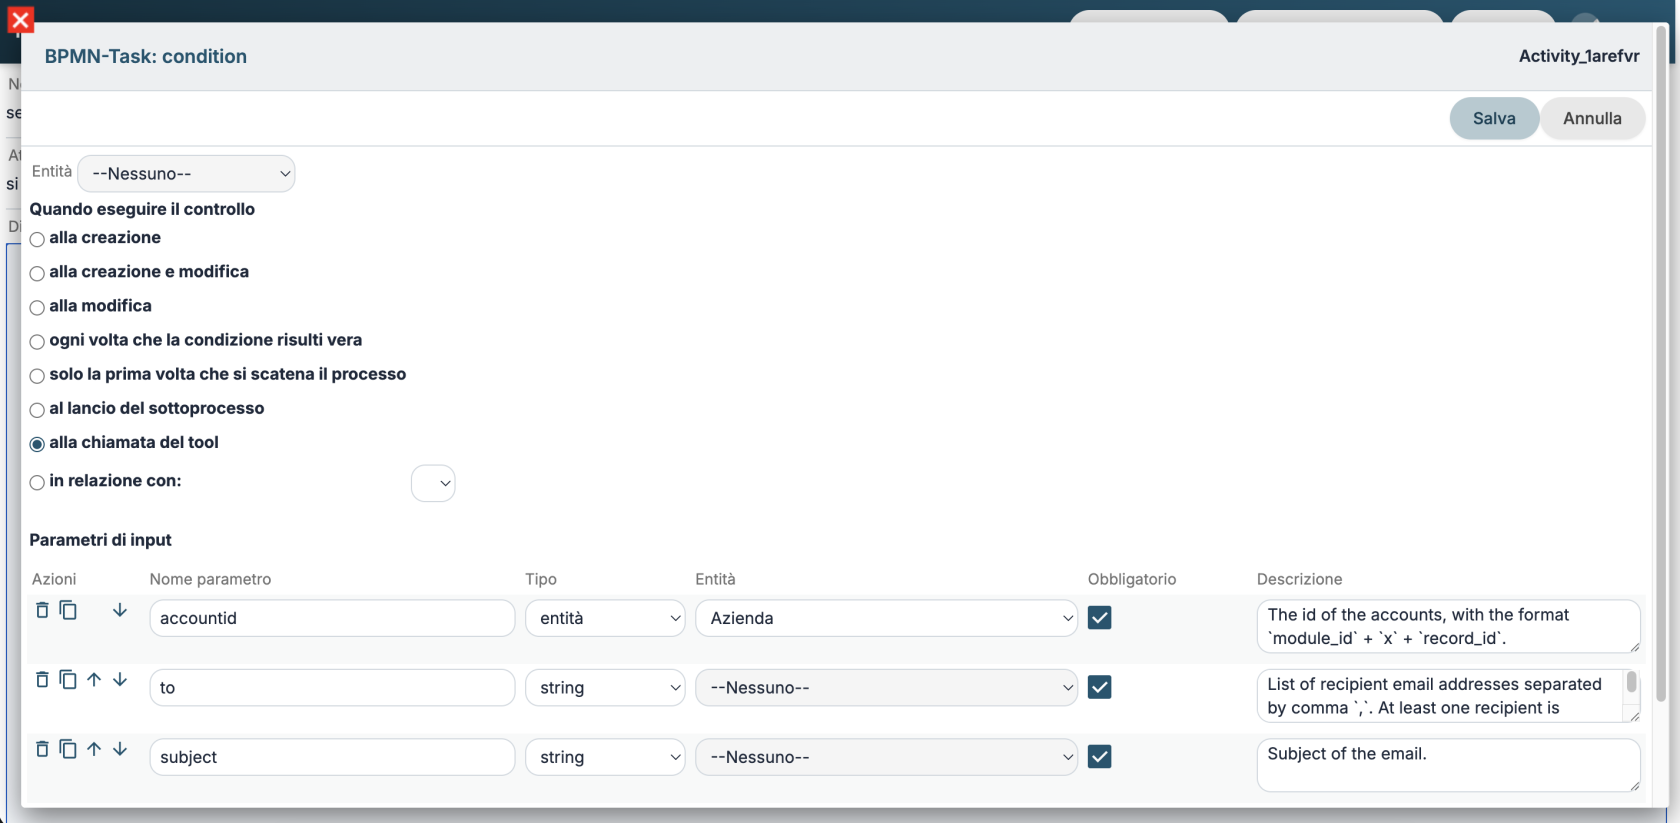Viewport: 1680px width, 823px height.
Task: Delete the subject parameter row
Action: (42, 749)
